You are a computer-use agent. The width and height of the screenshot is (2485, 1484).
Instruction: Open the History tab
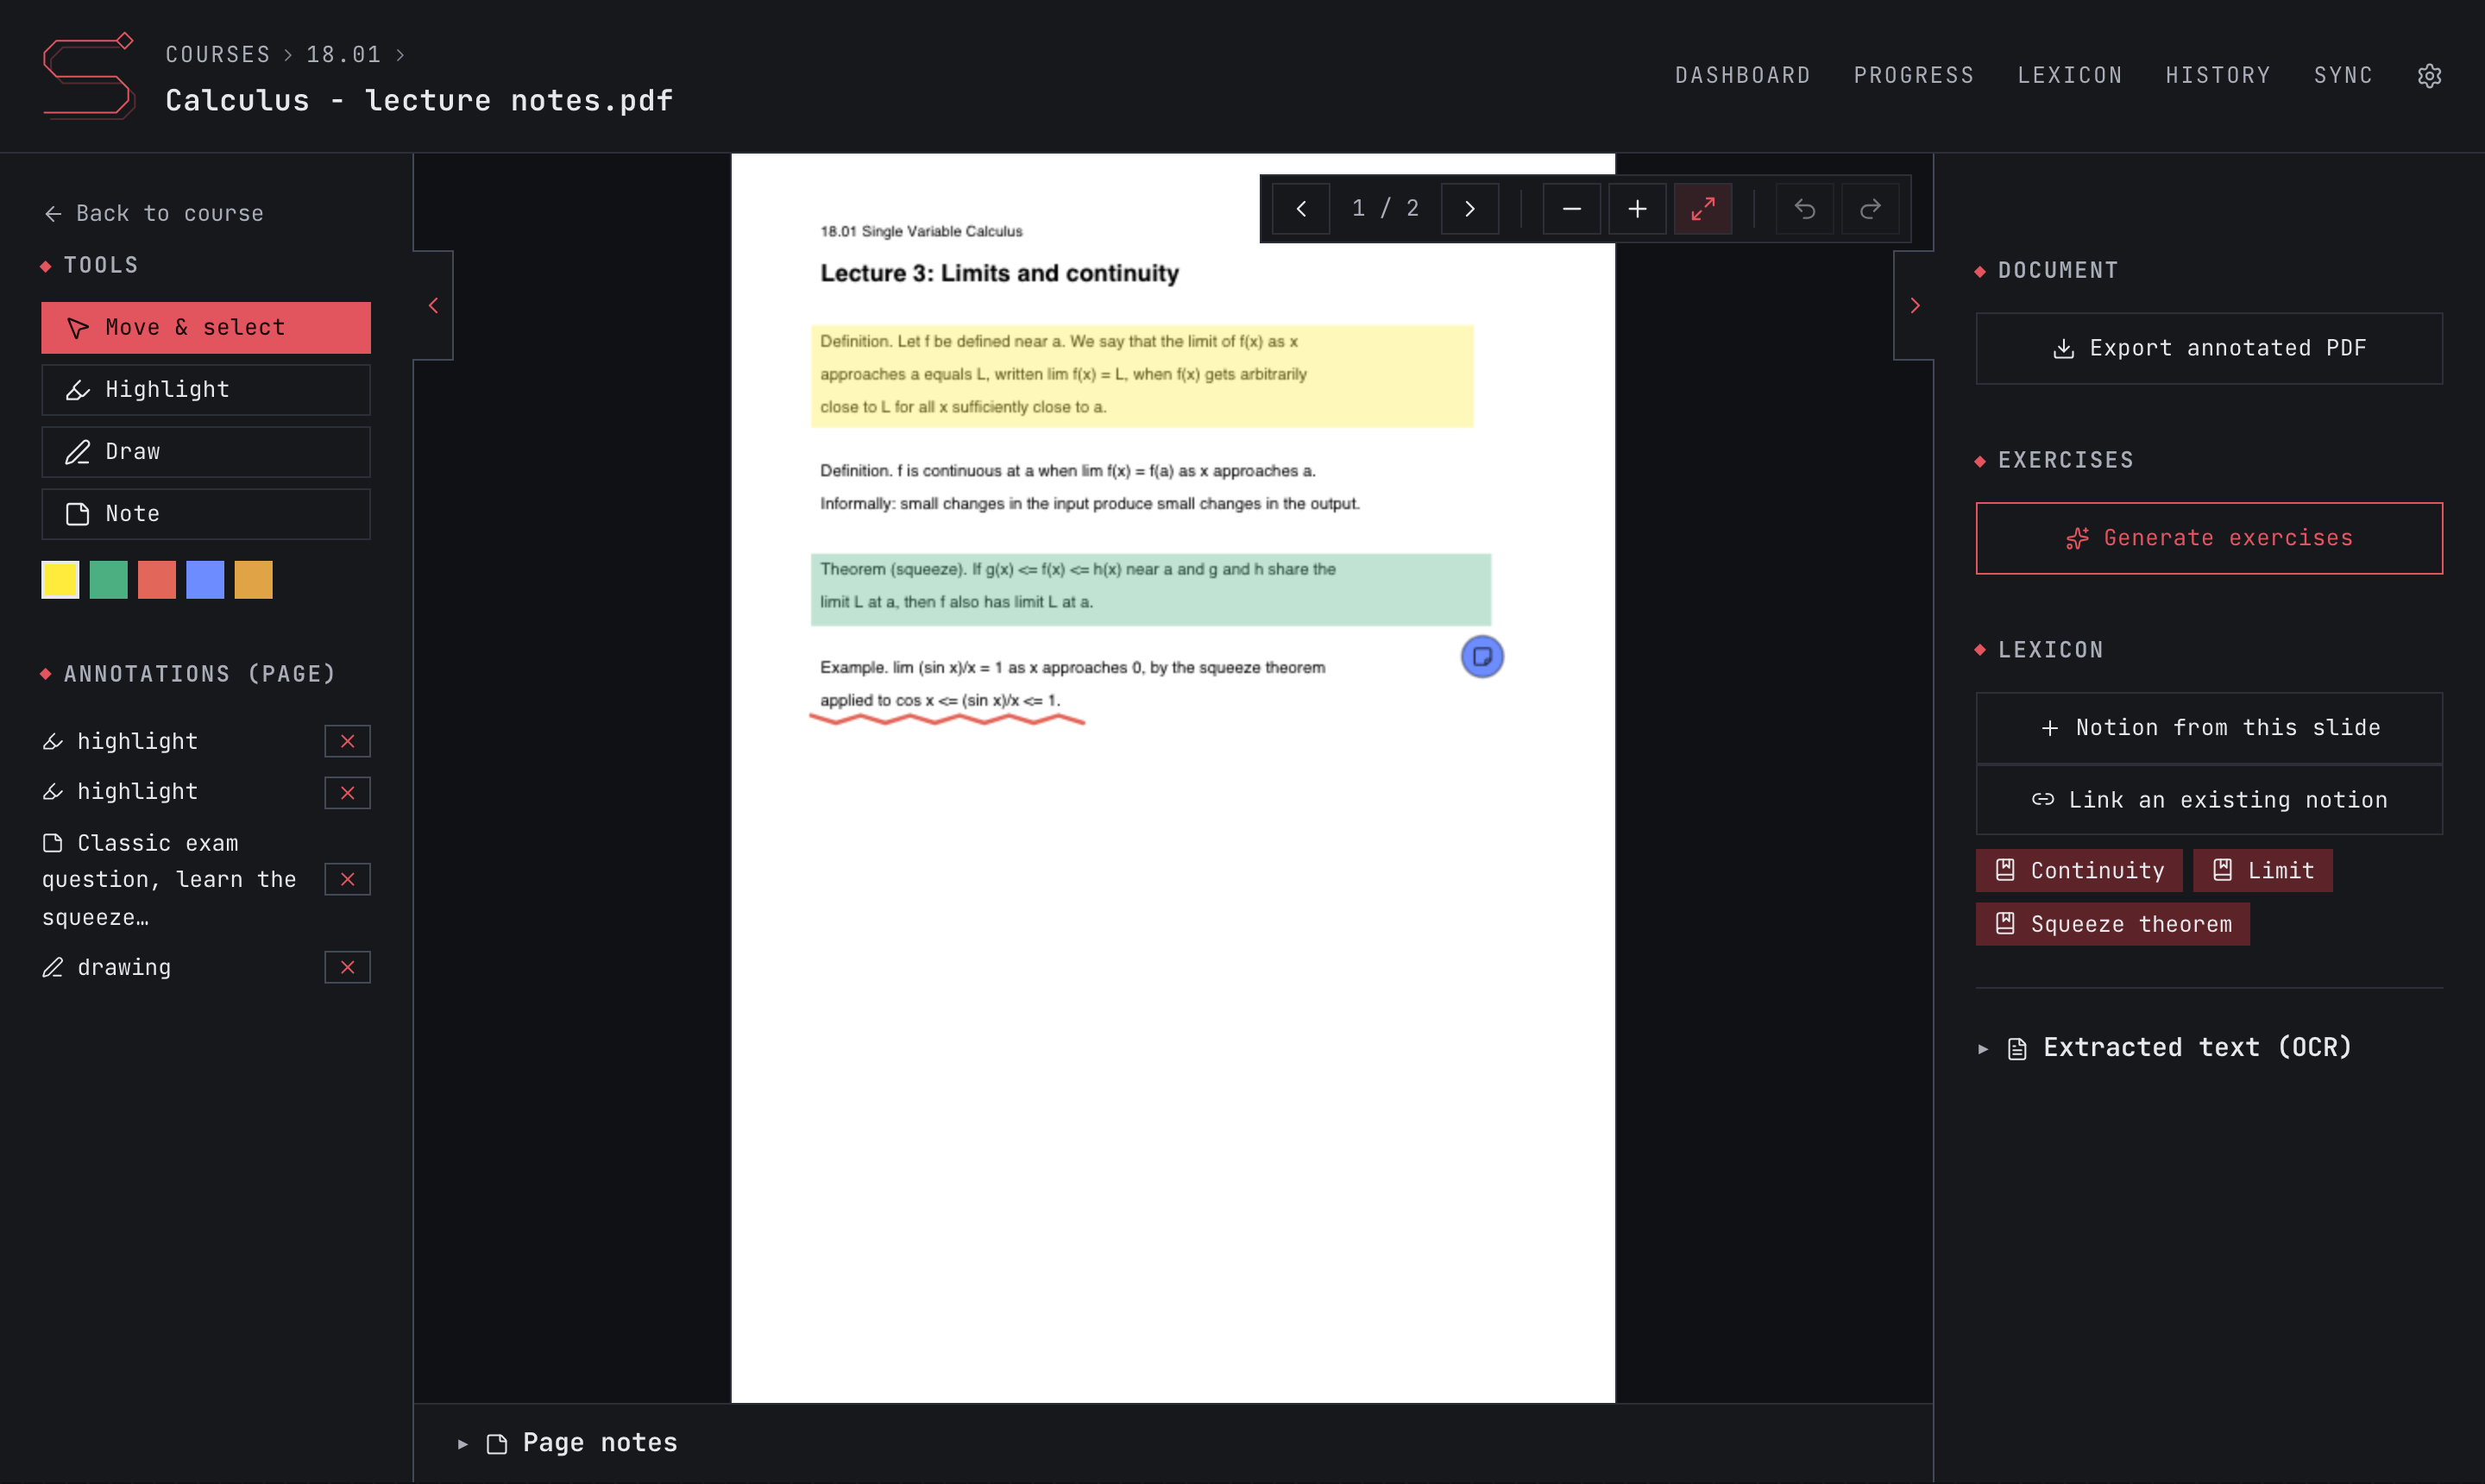2217,75
